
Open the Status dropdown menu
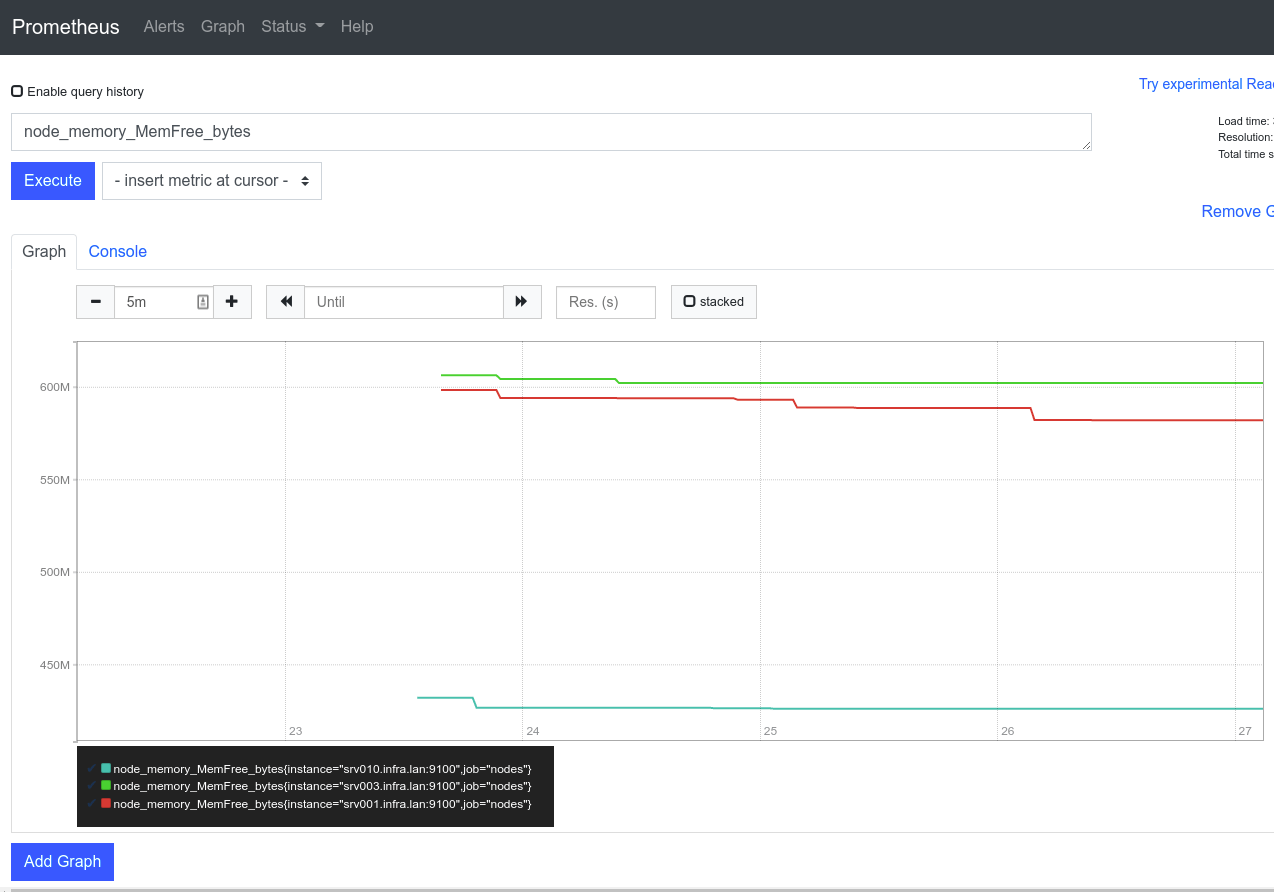pyautogui.click(x=291, y=26)
